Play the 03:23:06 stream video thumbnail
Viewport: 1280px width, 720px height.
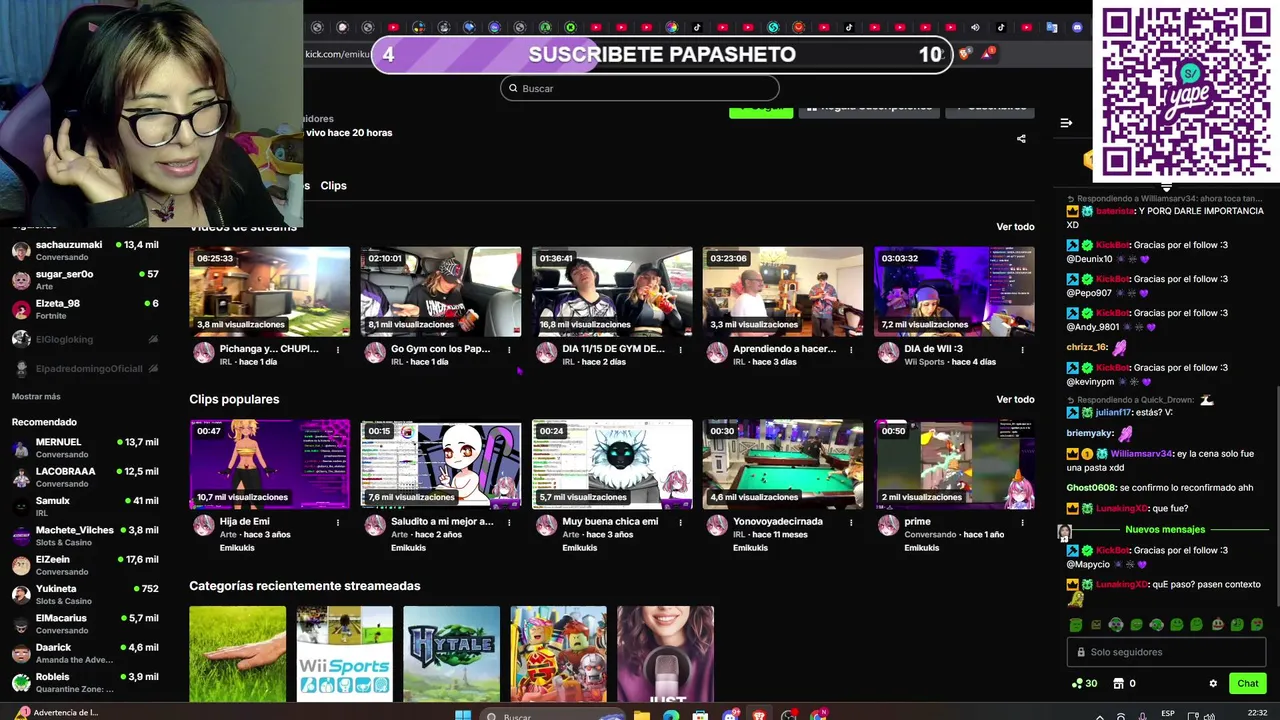(x=783, y=292)
